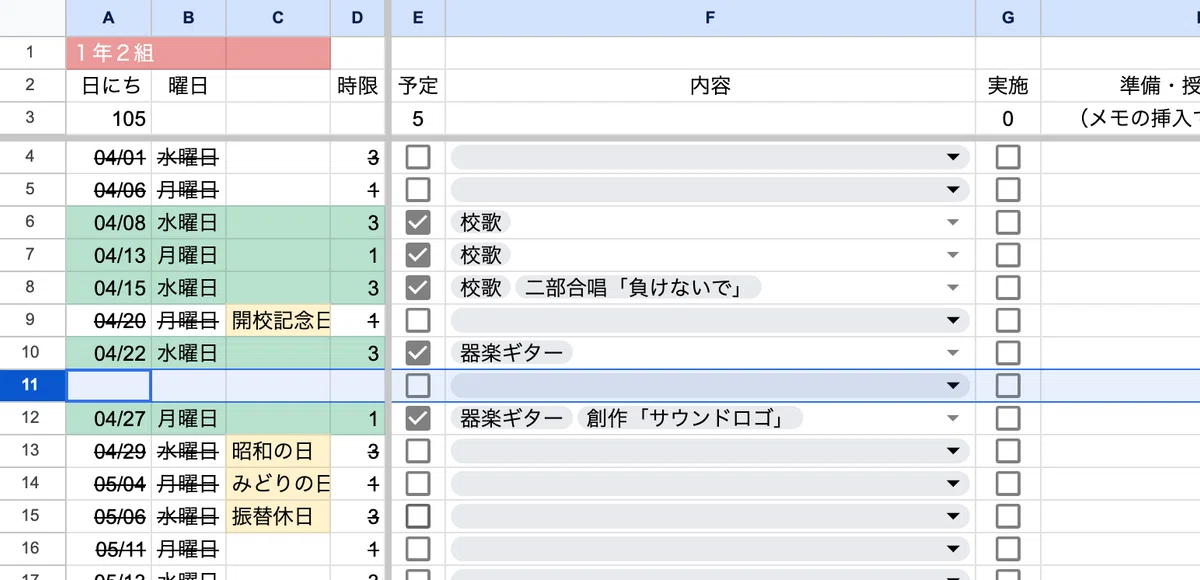Click the 曜日 header cell
1200x580 pixels.
[x=189, y=86]
